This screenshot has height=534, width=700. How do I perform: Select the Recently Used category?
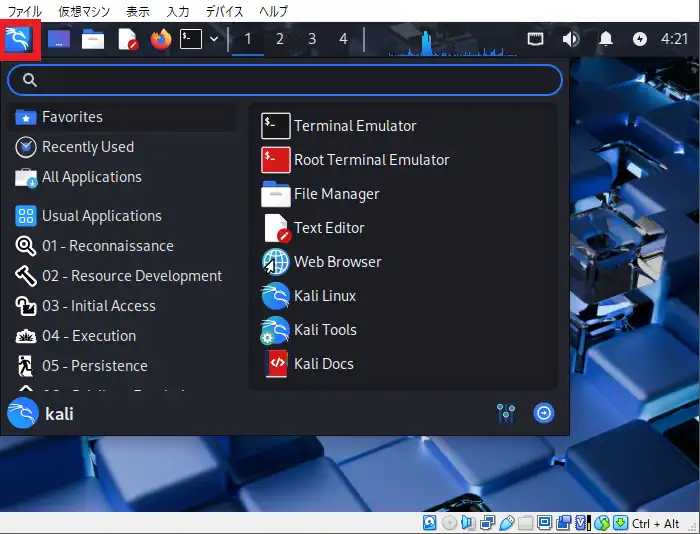(122, 147)
